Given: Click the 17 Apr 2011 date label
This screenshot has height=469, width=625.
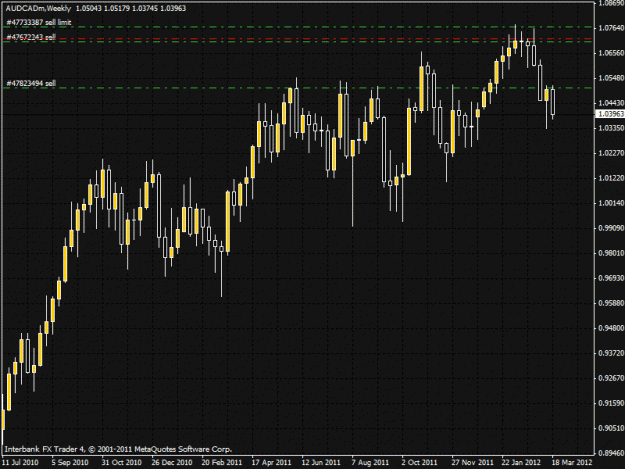Looking at the screenshot, I should (x=271, y=462).
